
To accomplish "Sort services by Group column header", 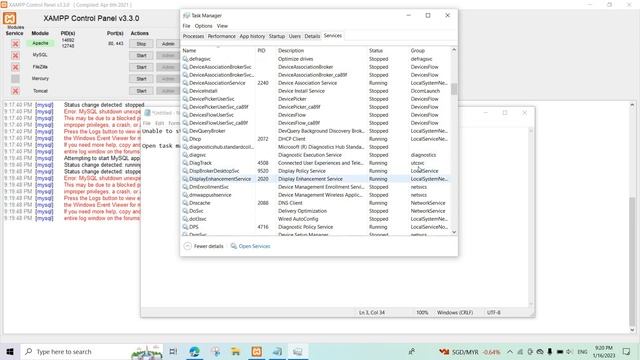I will (429, 51).
